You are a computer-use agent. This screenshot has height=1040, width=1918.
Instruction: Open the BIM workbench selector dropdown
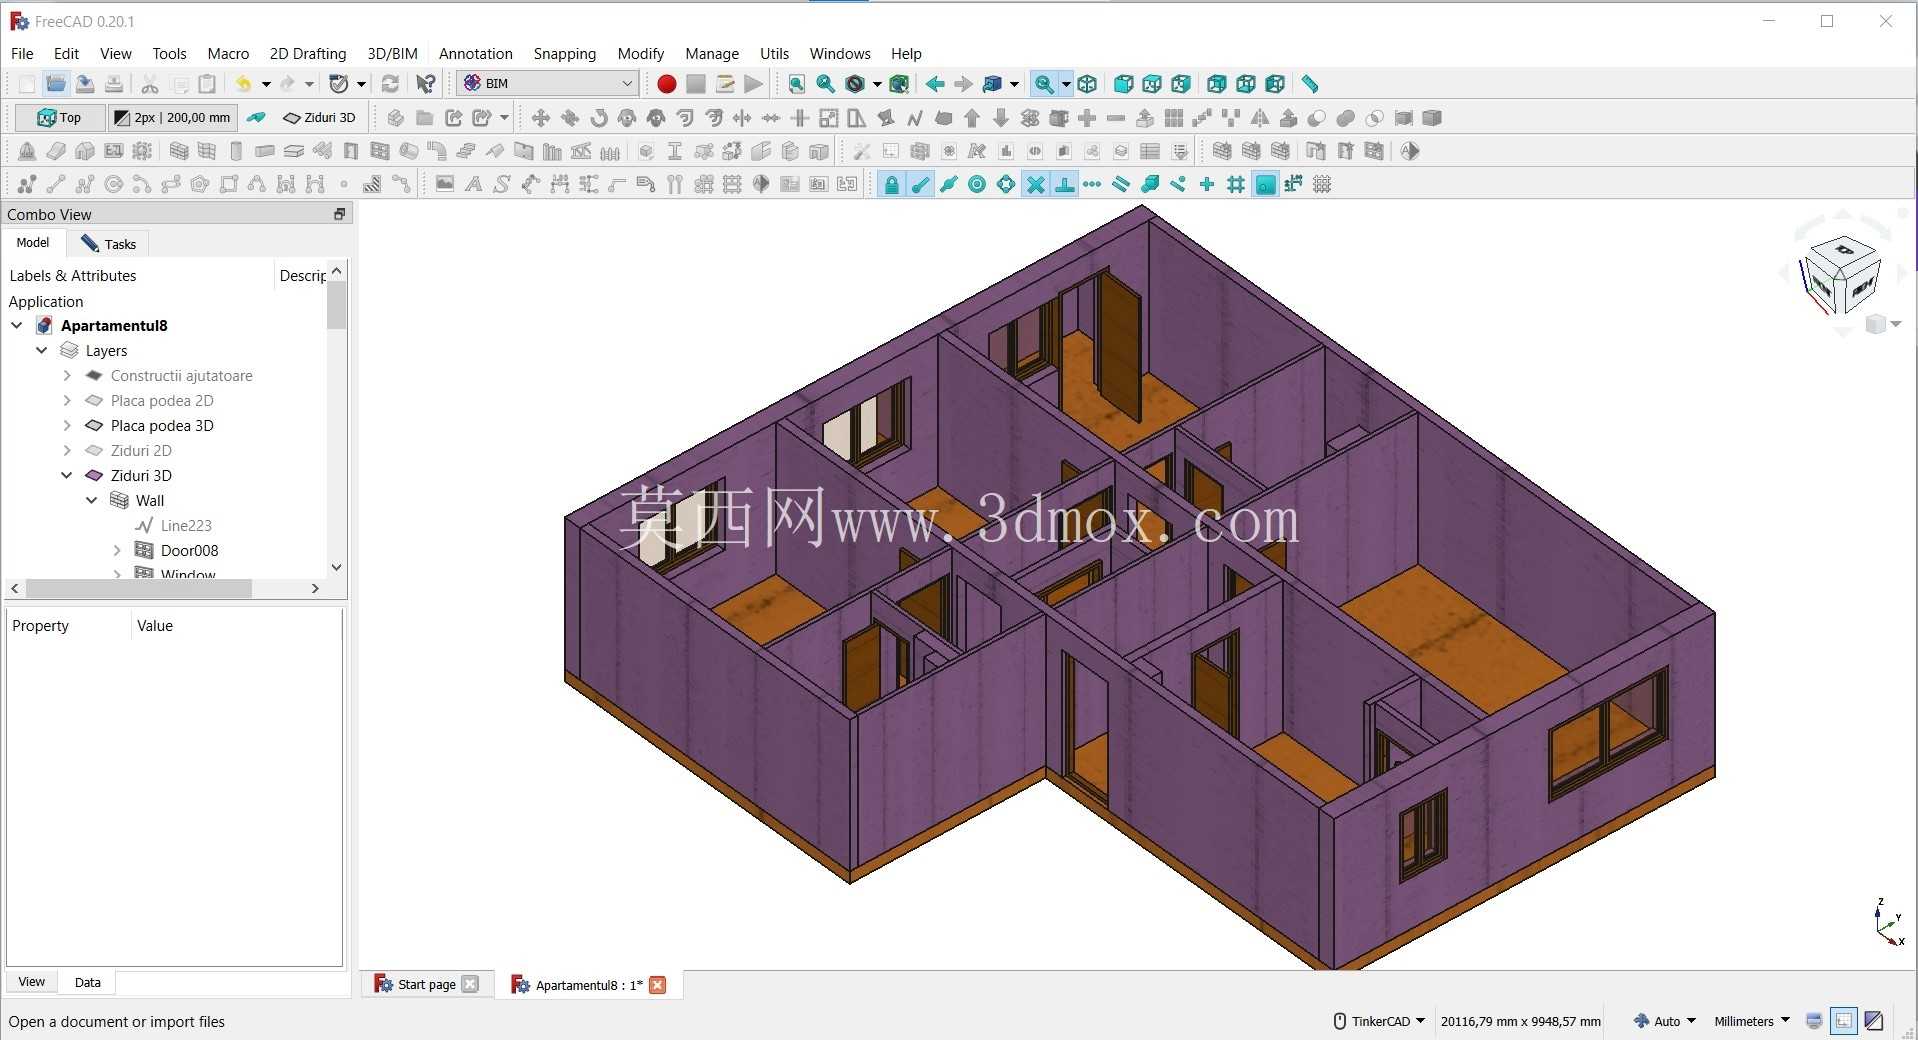click(x=548, y=84)
